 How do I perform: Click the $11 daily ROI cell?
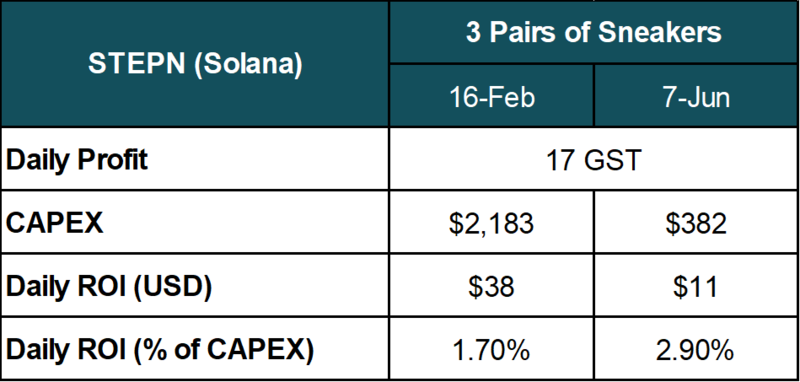[x=697, y=286]
